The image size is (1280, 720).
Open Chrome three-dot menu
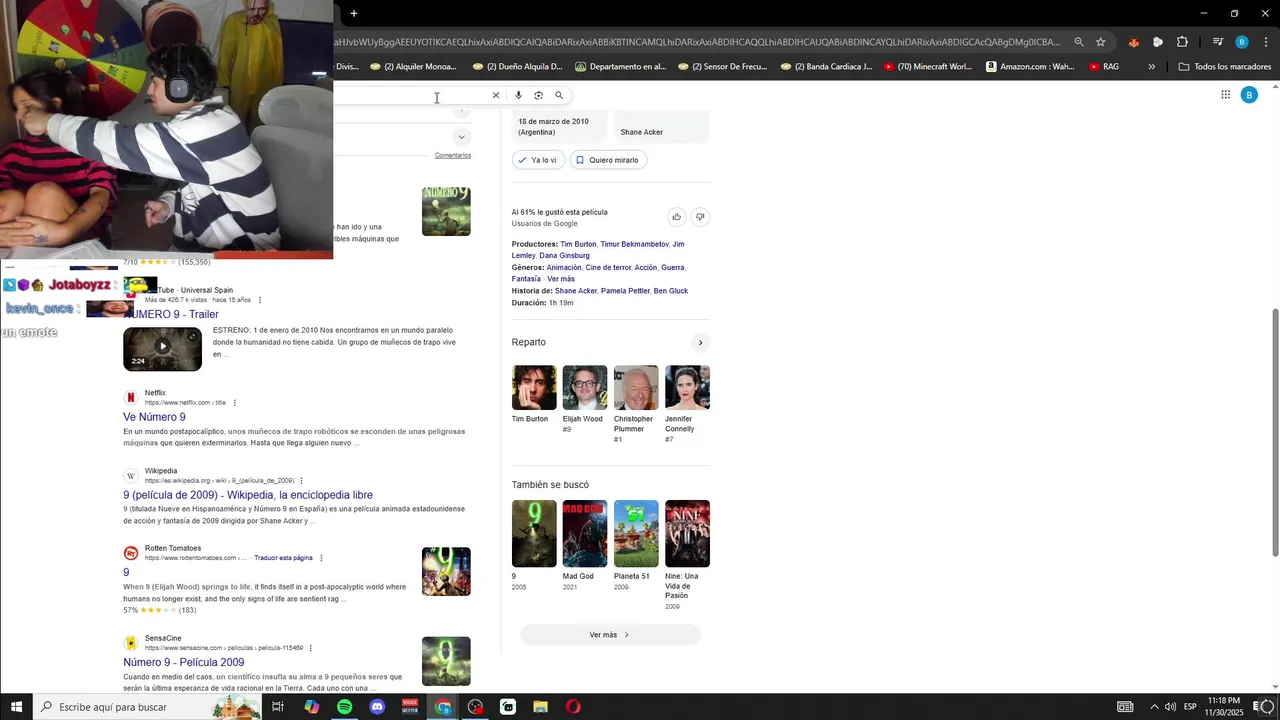(x=1266, y=42)
